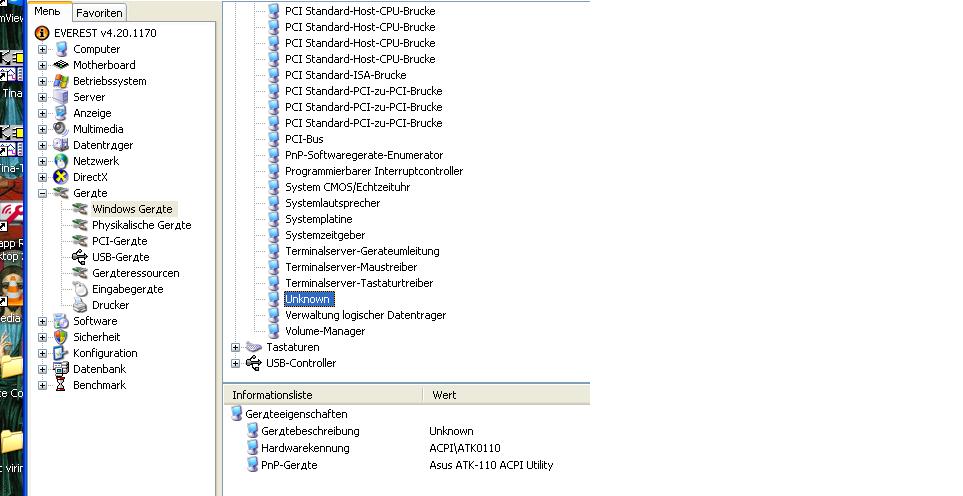Image resolution: width=963 pixels, height=496 pixels.
Task: Select PCI-Geräte in the sidebar
Action: pyautogui.click(x=119, y=241)
